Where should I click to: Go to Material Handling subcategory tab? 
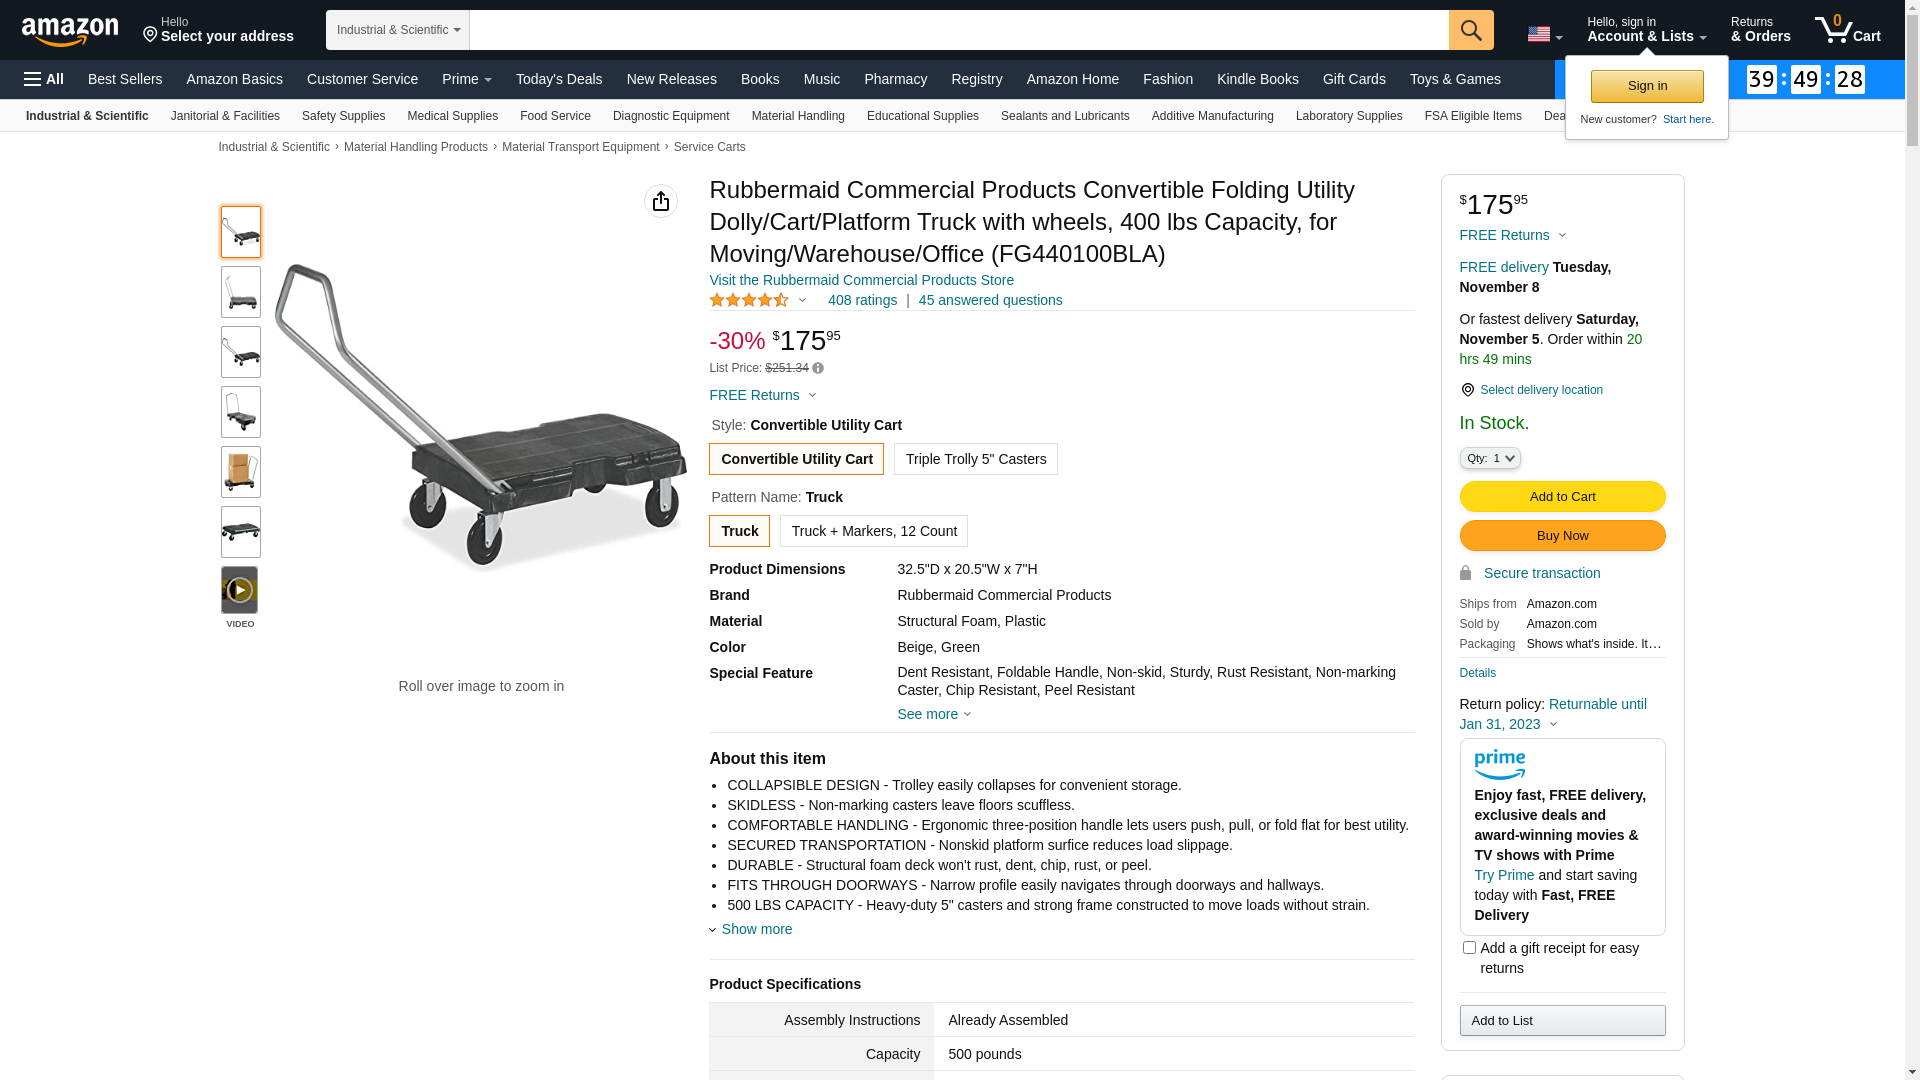pyautogui.click(x=798, y=116)
